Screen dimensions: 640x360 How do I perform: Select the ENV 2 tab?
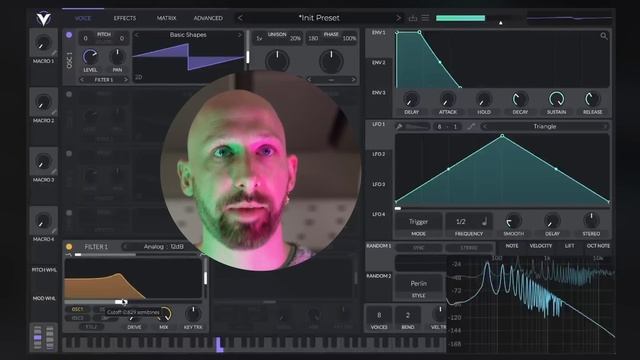[x=378, y=62]
